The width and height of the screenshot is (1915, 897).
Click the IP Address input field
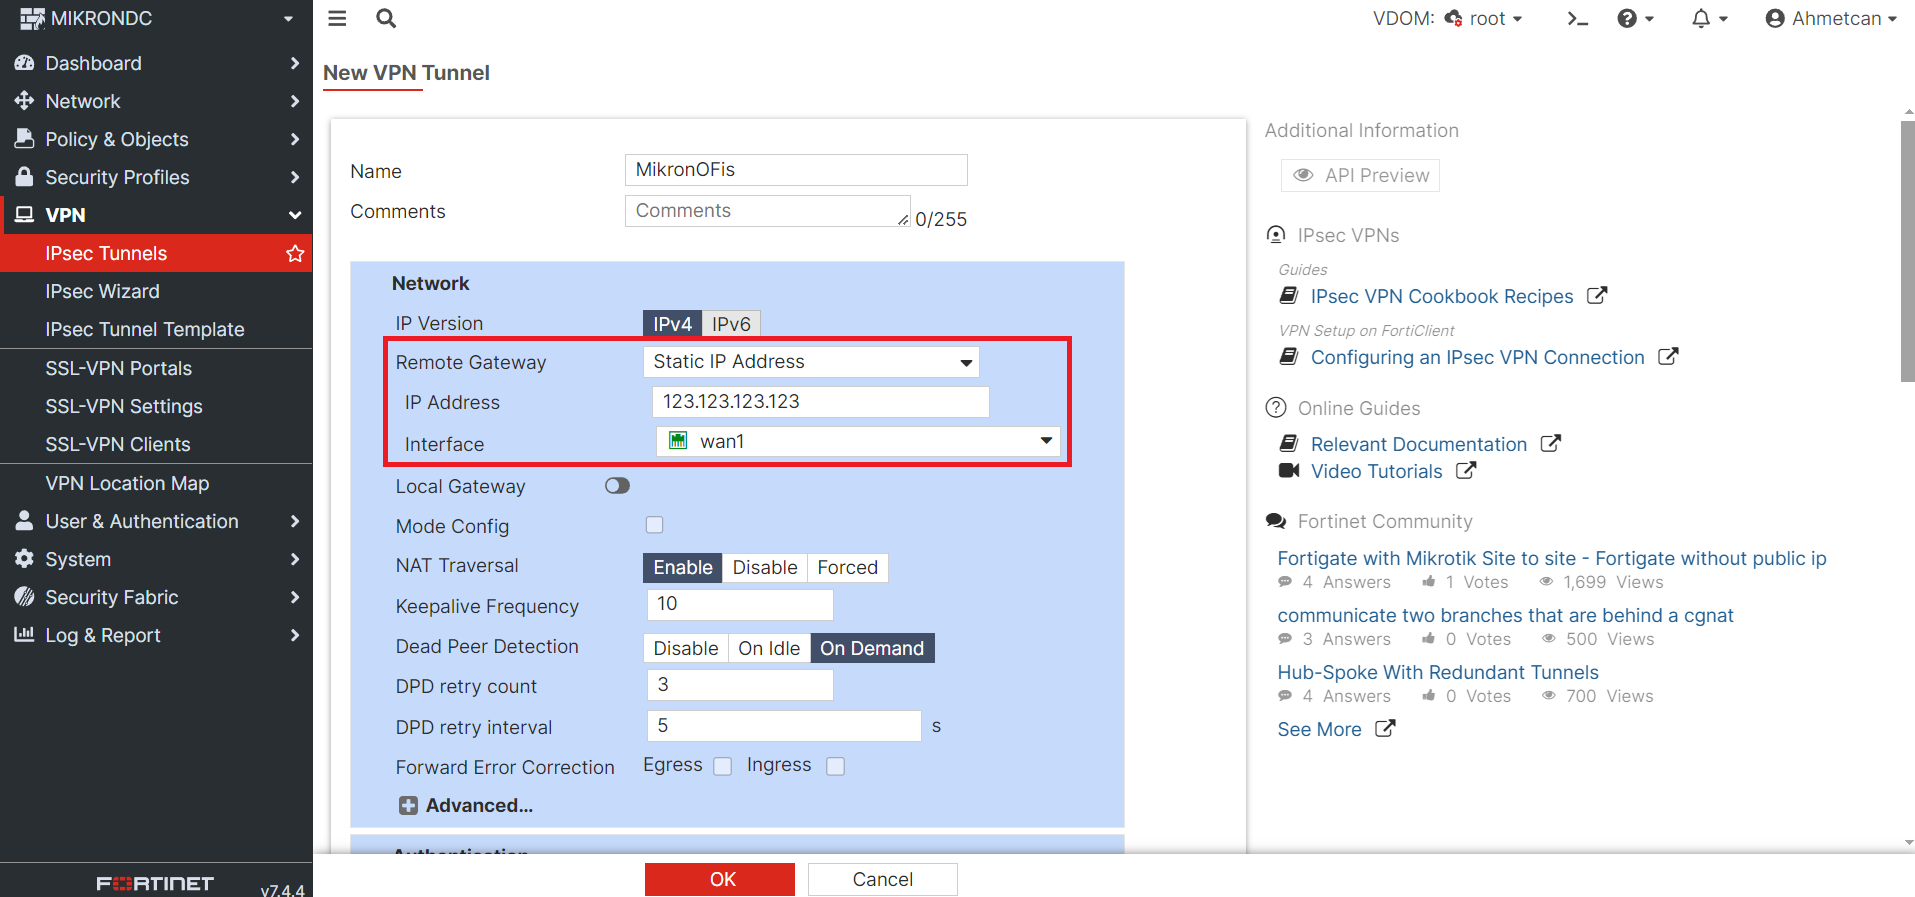[820, 402]
